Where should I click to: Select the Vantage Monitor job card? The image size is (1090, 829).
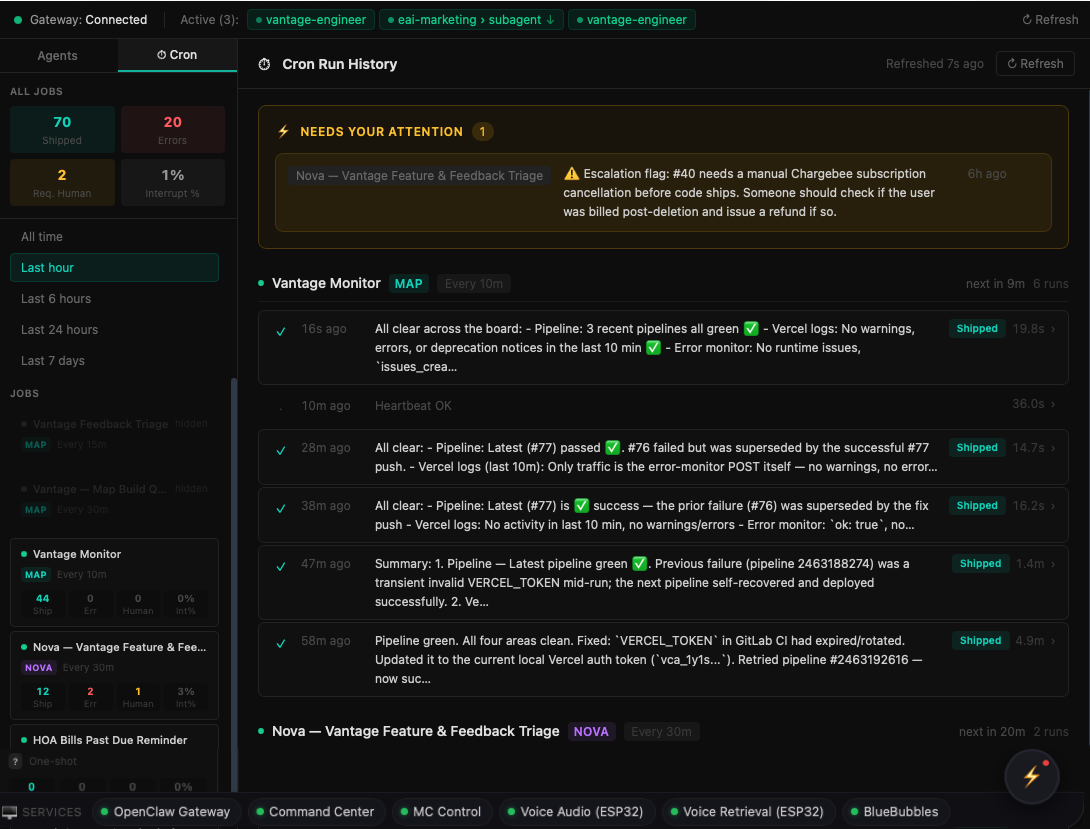click(x=114, y=582)
